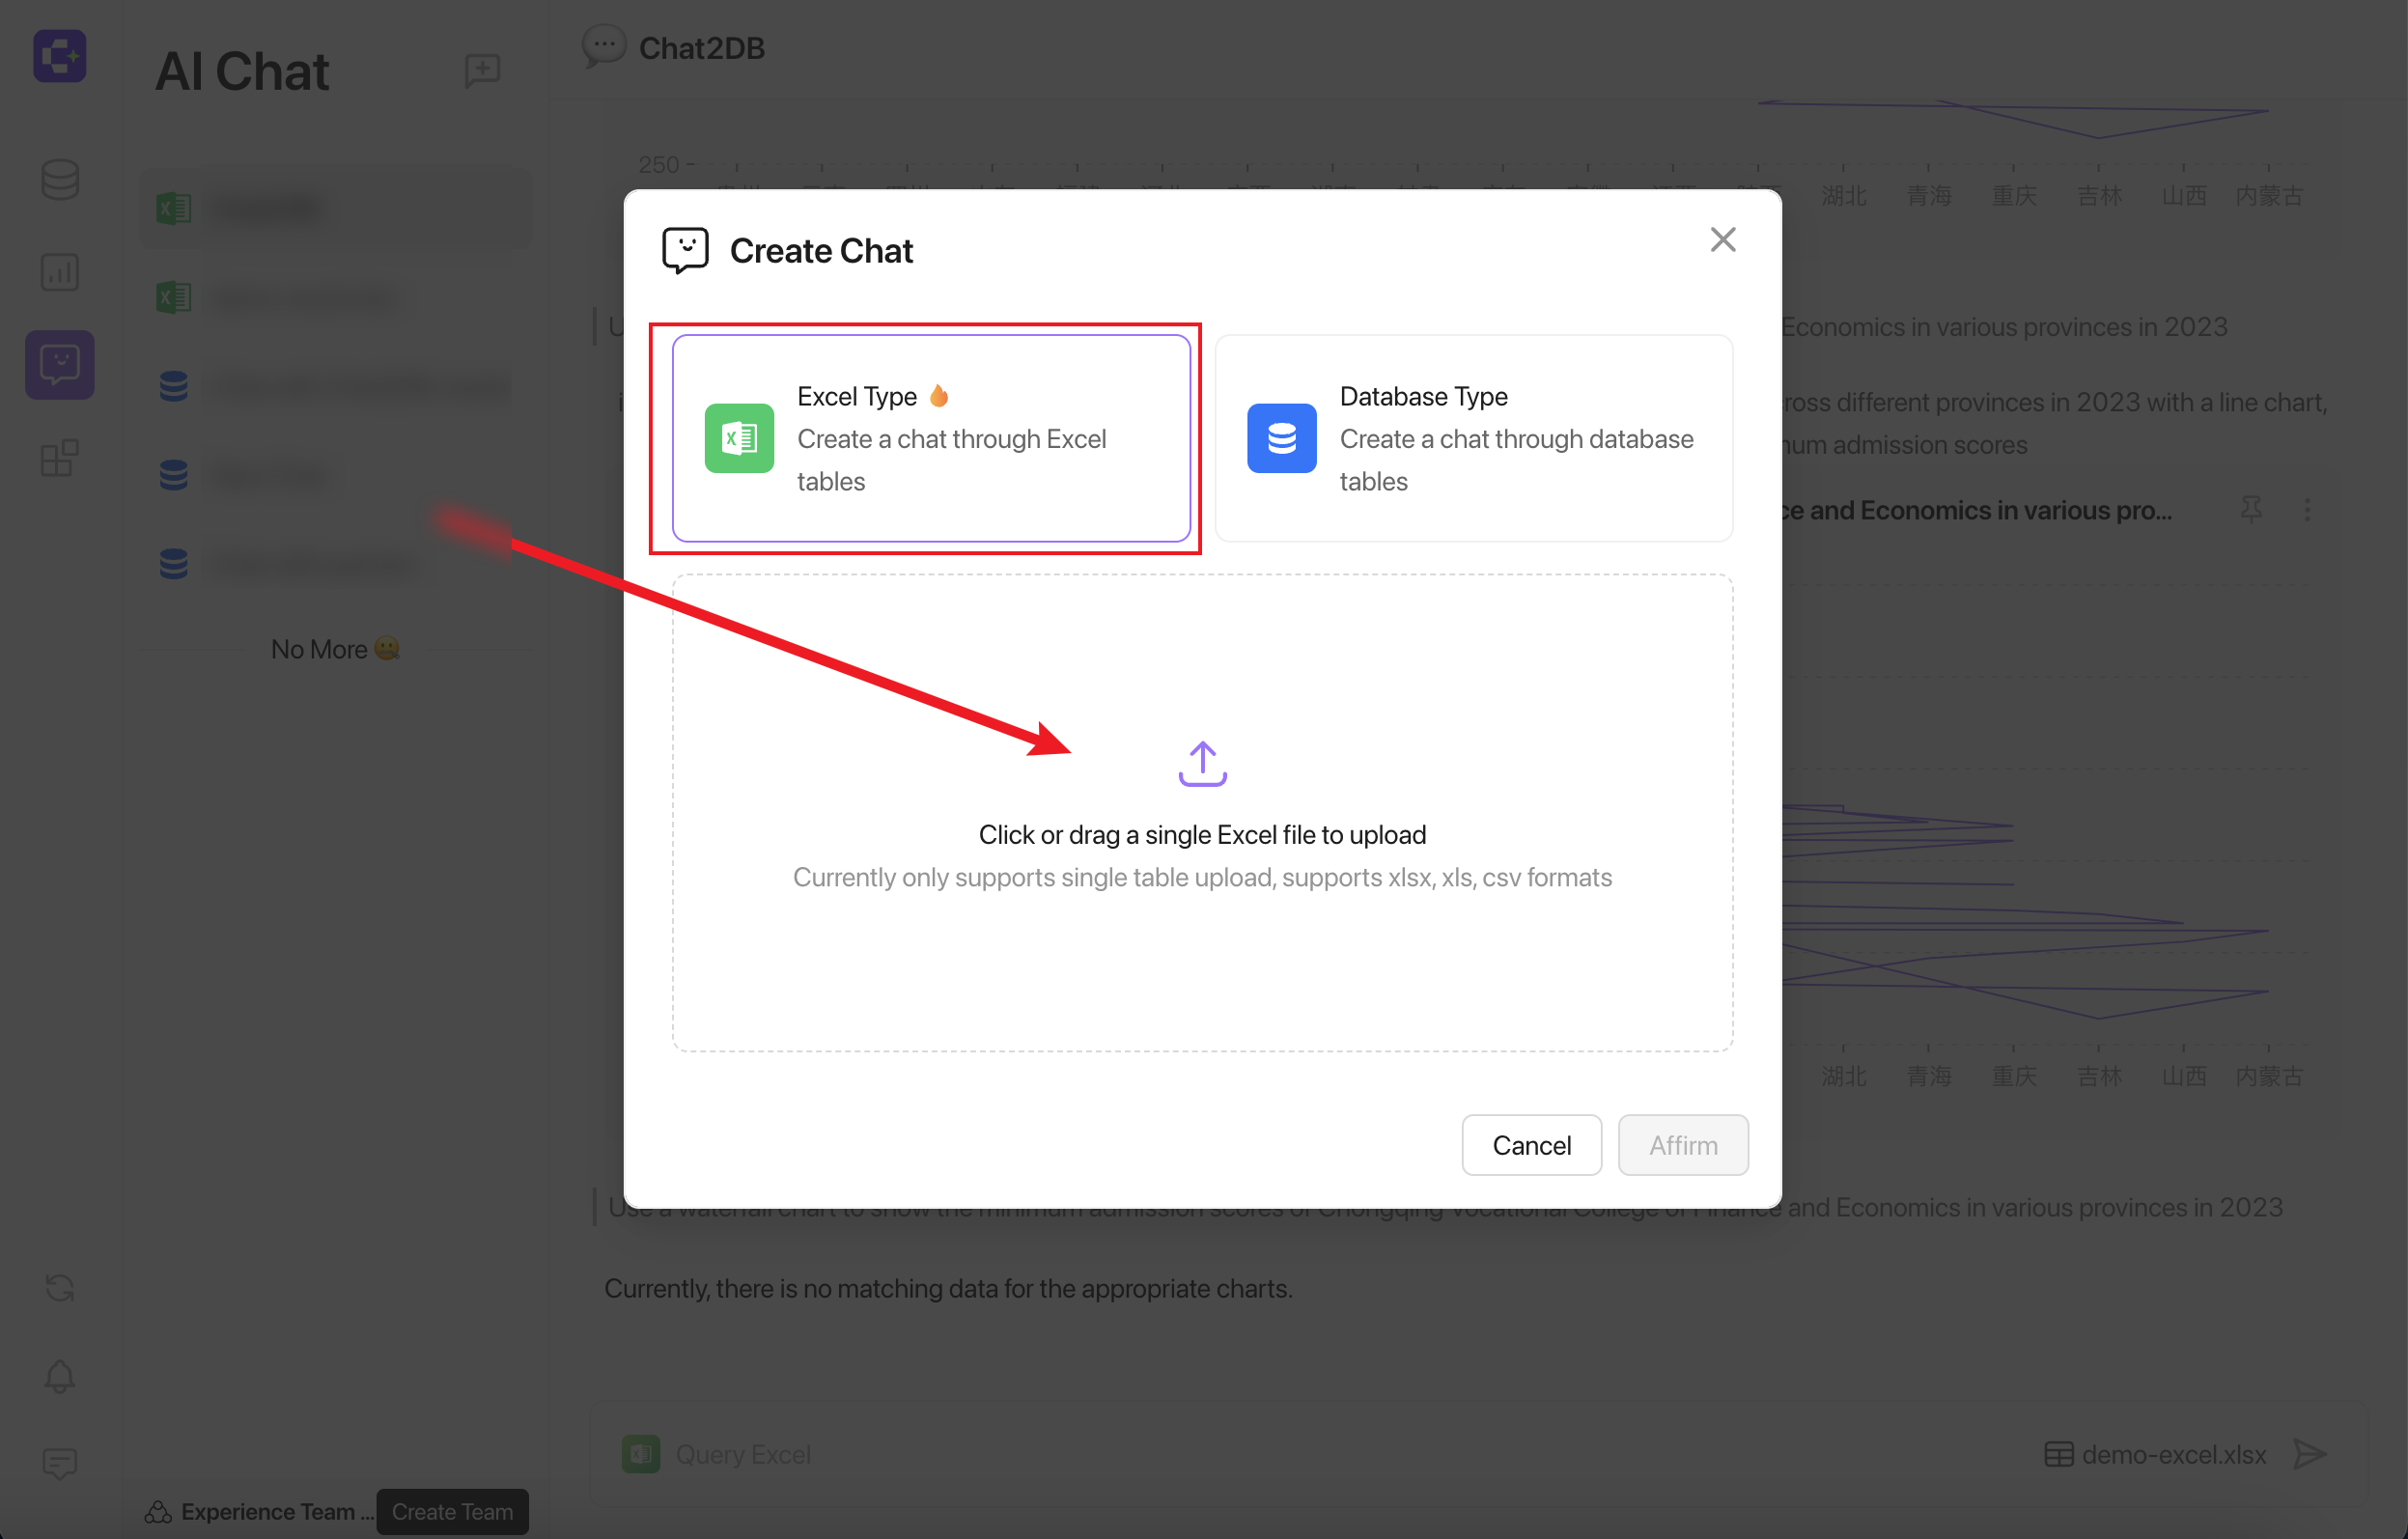
Task: Close the Create Chat dialog
Action: point(1722,237)
